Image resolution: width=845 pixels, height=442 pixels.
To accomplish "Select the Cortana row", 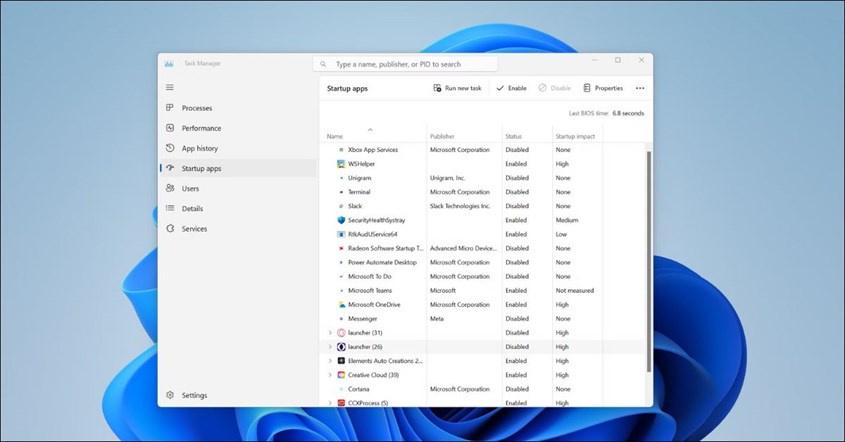I will coord(483,389).
